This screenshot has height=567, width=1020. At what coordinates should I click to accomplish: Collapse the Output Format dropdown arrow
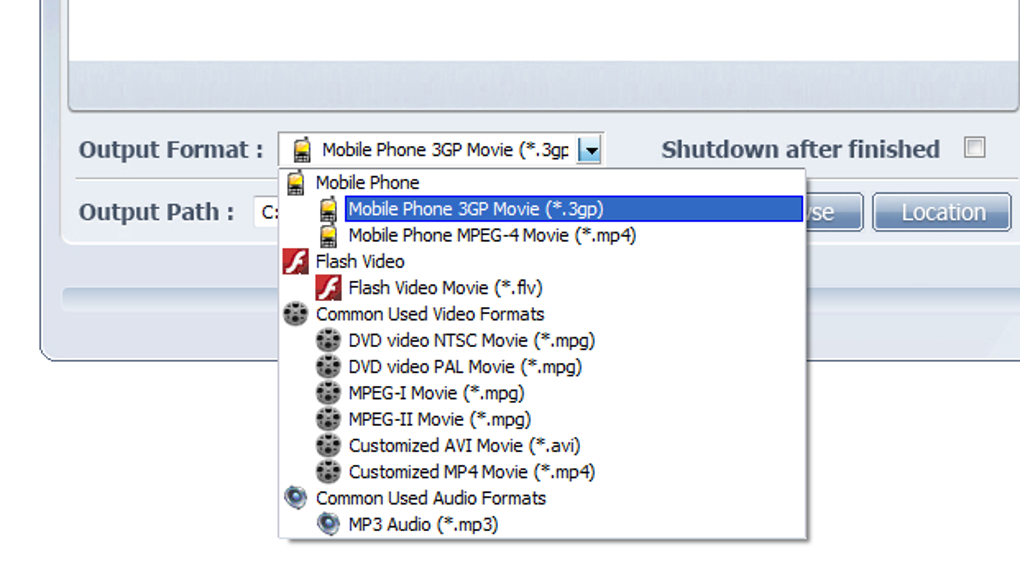pyautogui.click(x=591, y=151)
